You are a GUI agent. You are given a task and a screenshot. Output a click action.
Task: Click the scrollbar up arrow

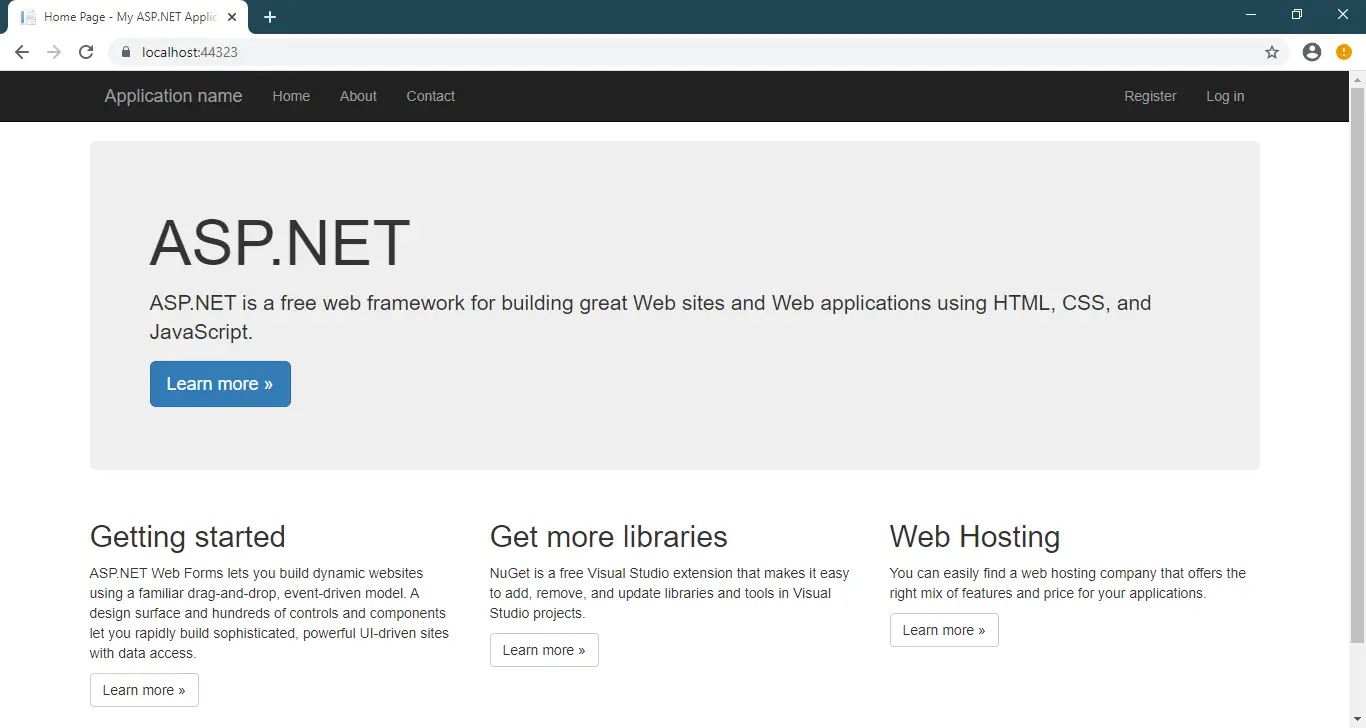pos(1357,79)
